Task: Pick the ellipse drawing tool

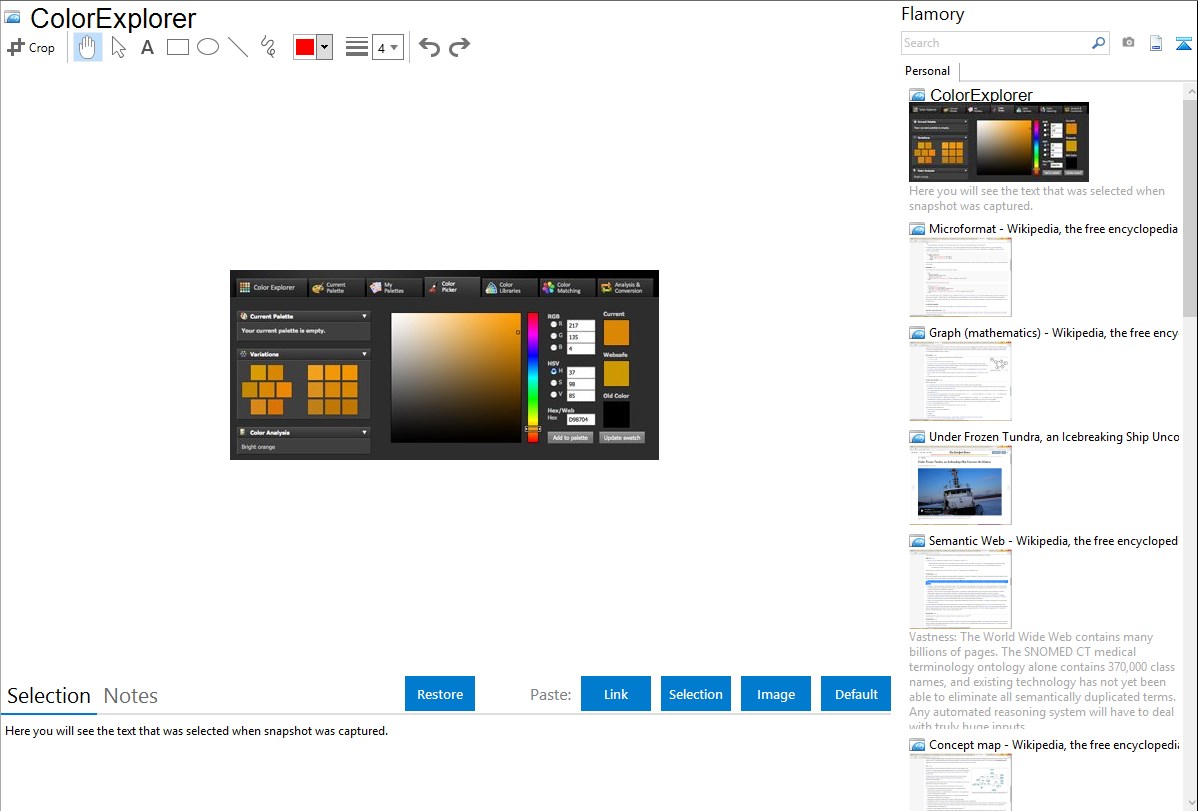Action: coord(208,47)
